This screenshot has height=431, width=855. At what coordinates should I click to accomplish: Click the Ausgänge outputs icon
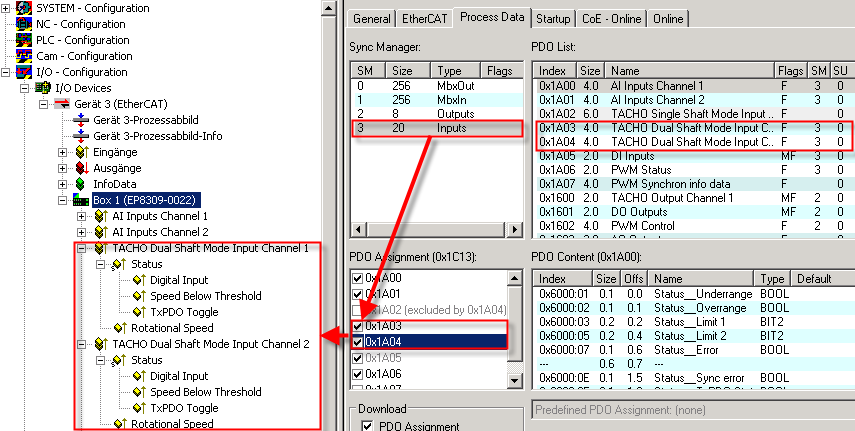(82, 168)
